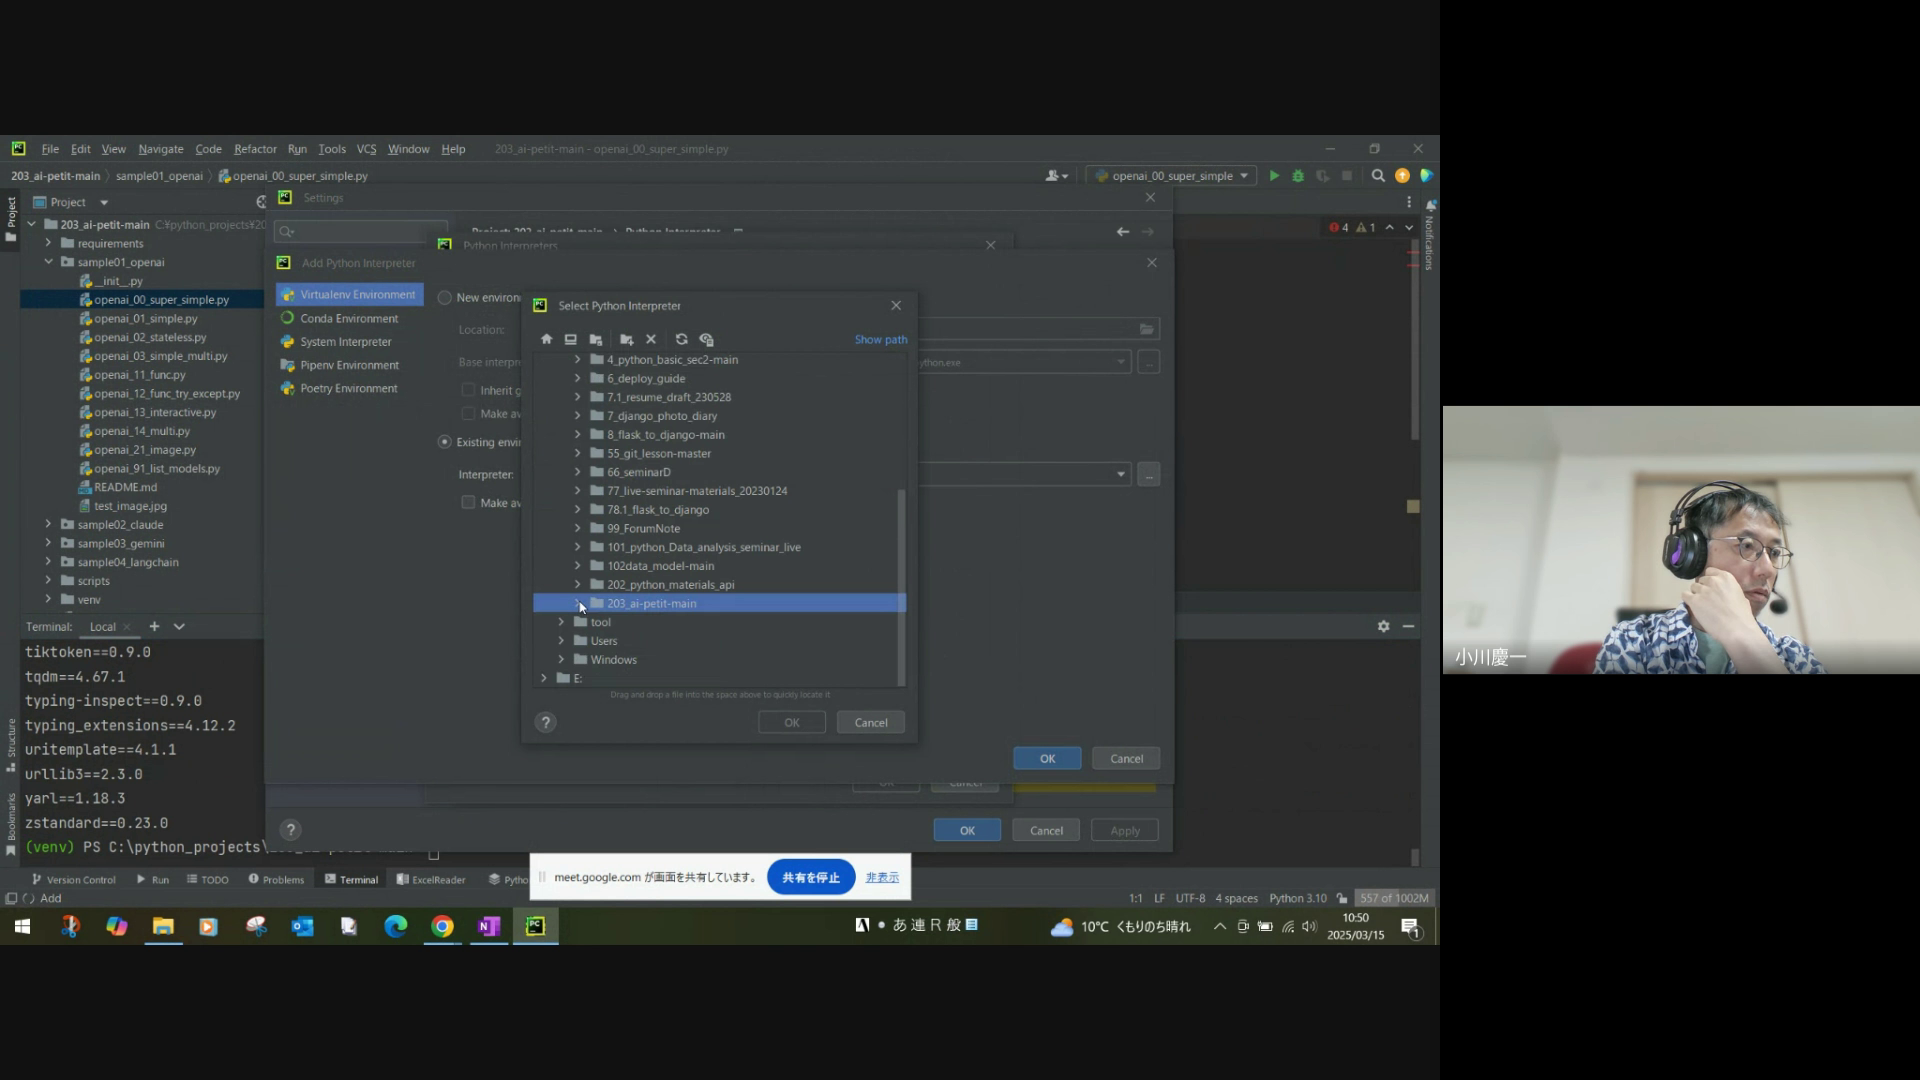The image size is (1920, 1080).
Task: Expand the 203_ai-petit-main folder
Action: (577, 604)
